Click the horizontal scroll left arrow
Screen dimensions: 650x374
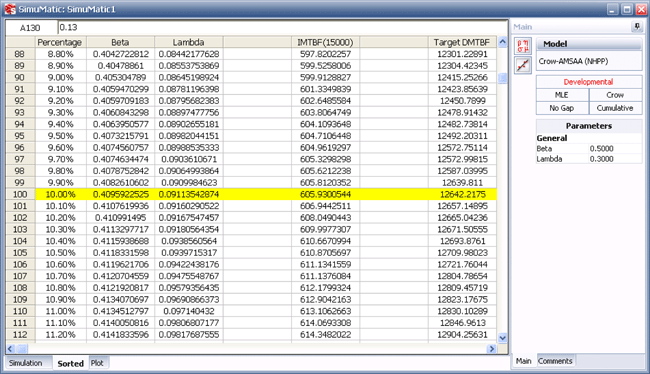[x=10, y=349]
